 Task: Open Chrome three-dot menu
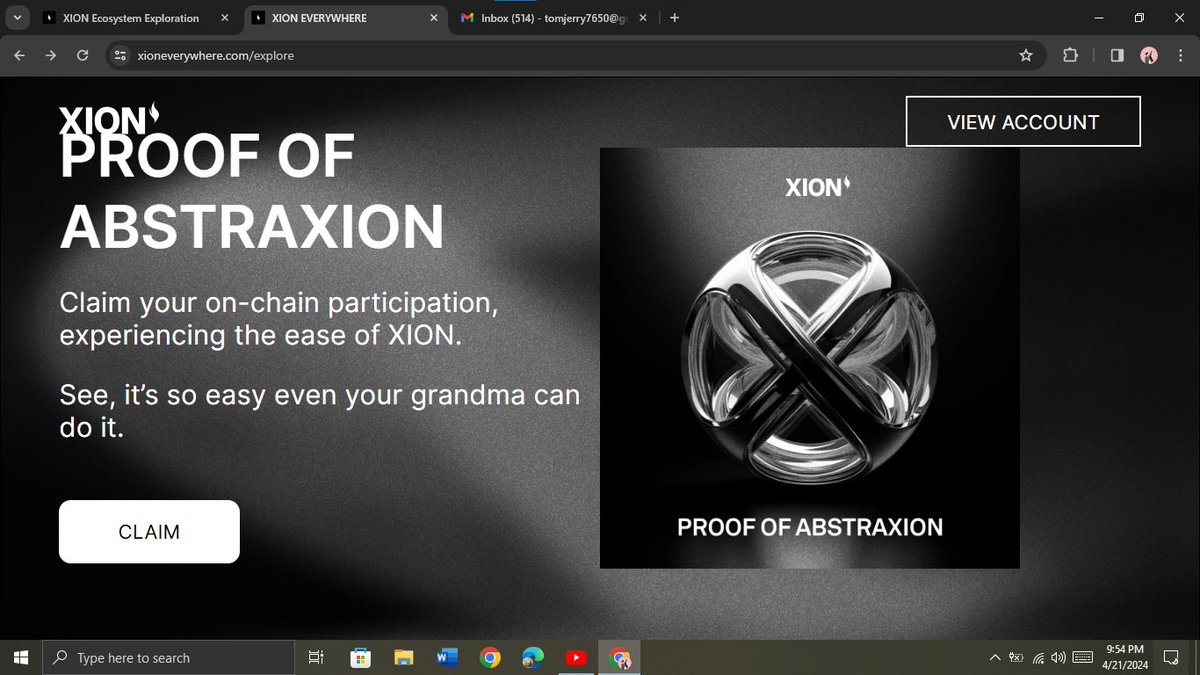1180,56
